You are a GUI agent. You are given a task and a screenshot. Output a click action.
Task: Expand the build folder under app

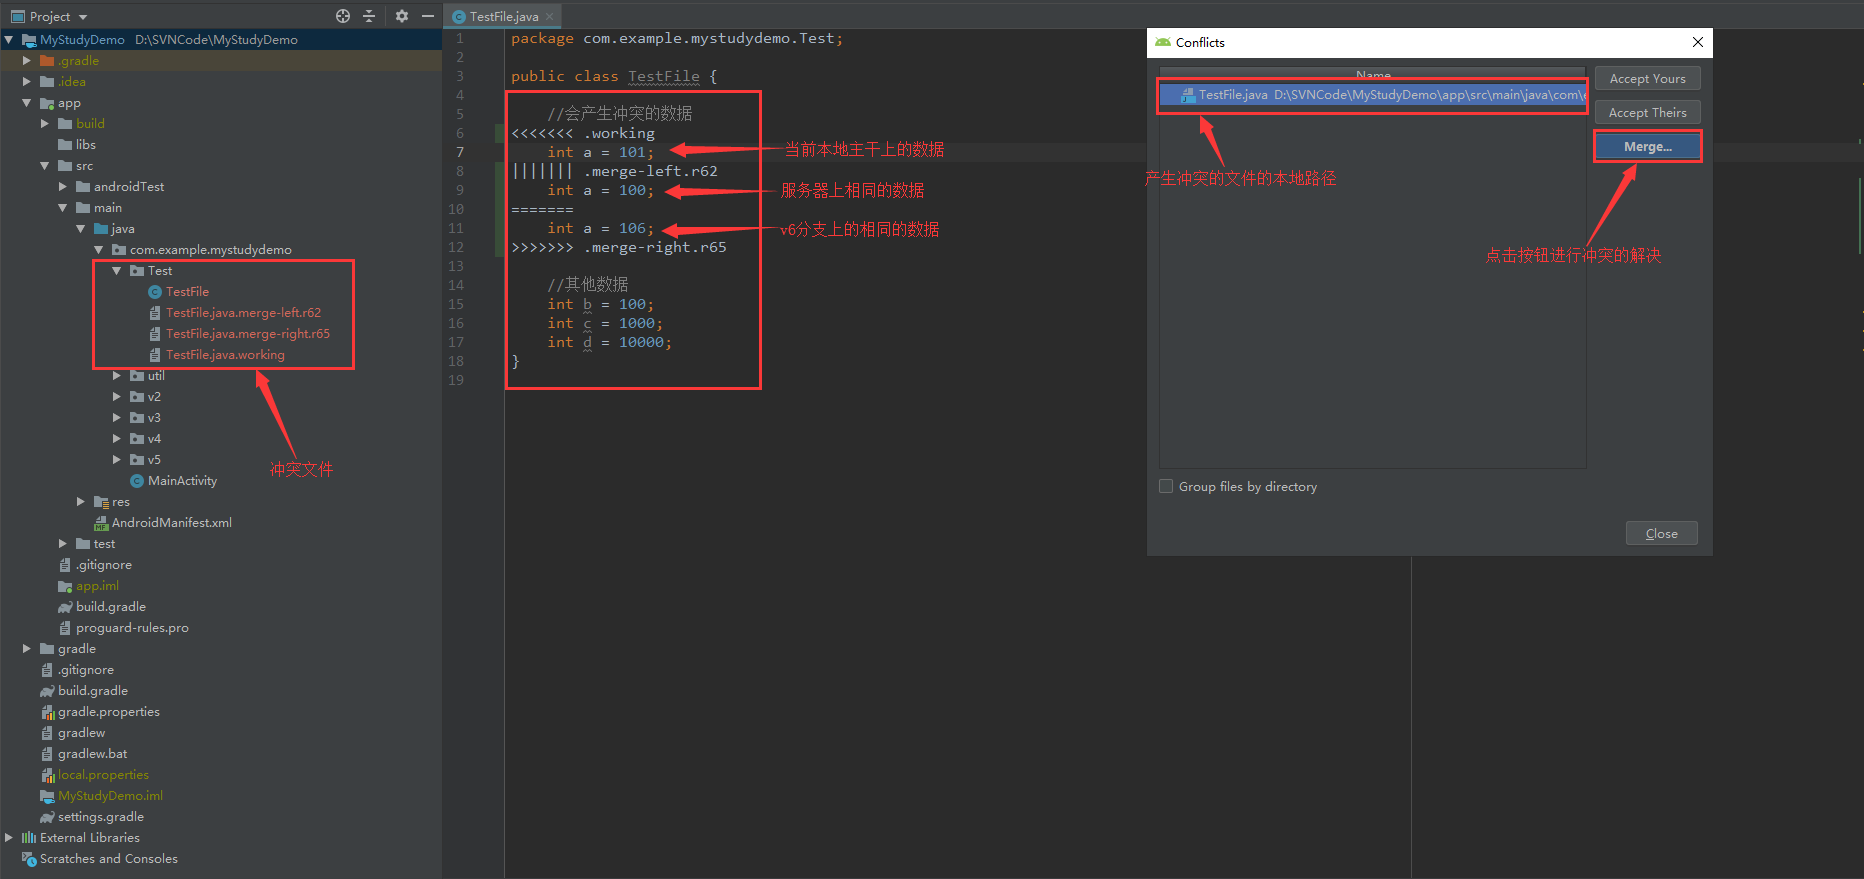[45, 124]
